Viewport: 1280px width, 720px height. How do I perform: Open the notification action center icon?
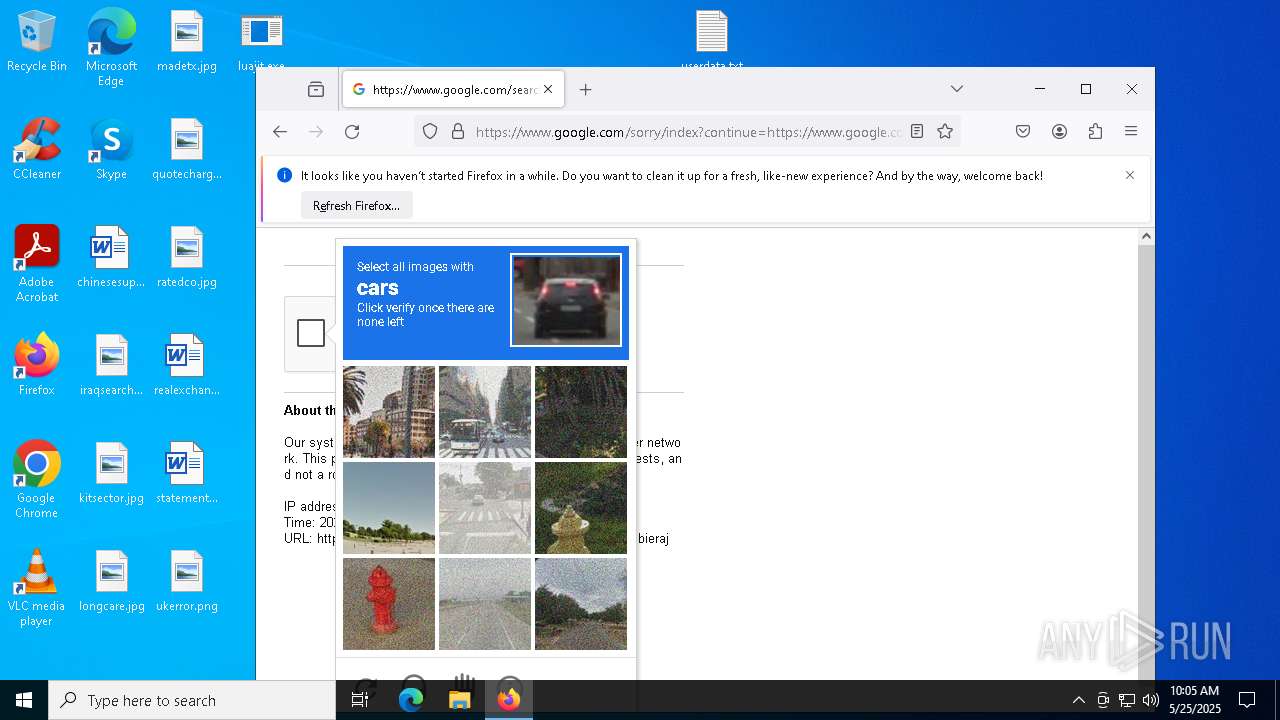coord(1247,700)
